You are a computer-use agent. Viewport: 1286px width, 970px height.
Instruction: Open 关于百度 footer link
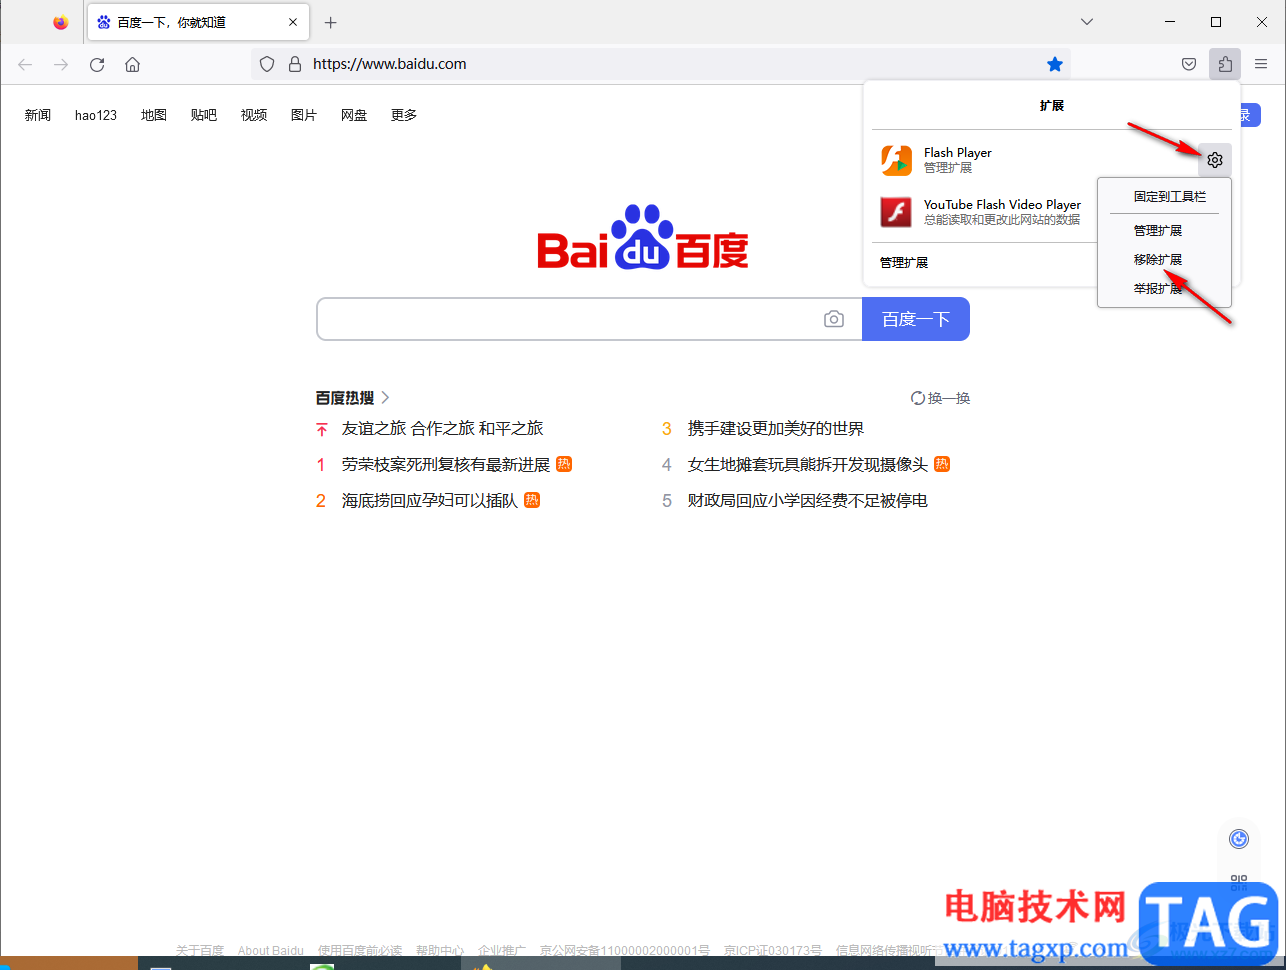tap(200, 950)
